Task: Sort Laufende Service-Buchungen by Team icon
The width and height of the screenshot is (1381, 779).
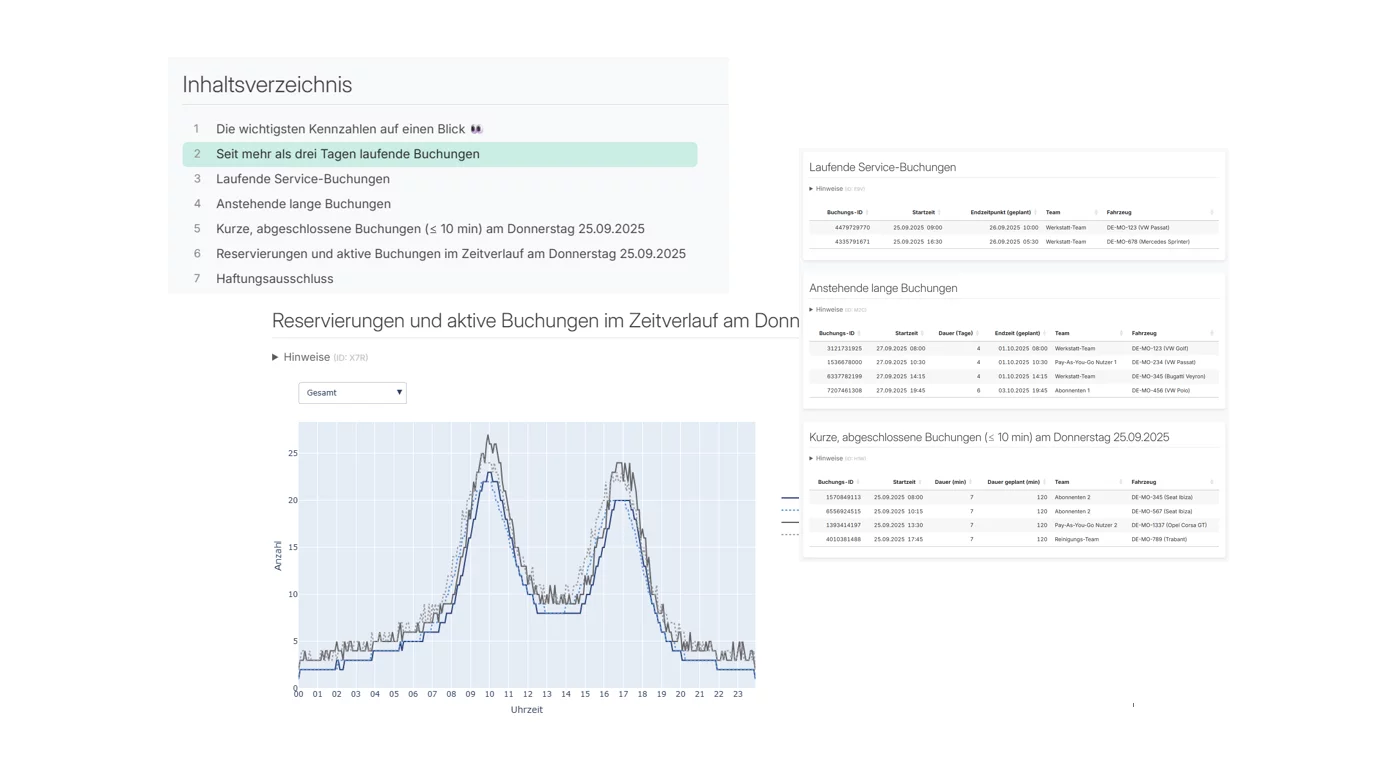Action: (1096, 213)
